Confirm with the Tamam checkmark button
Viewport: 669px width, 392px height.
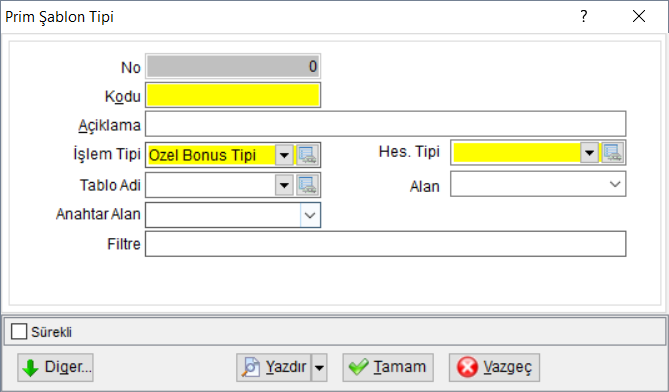(x=388, y=367)
